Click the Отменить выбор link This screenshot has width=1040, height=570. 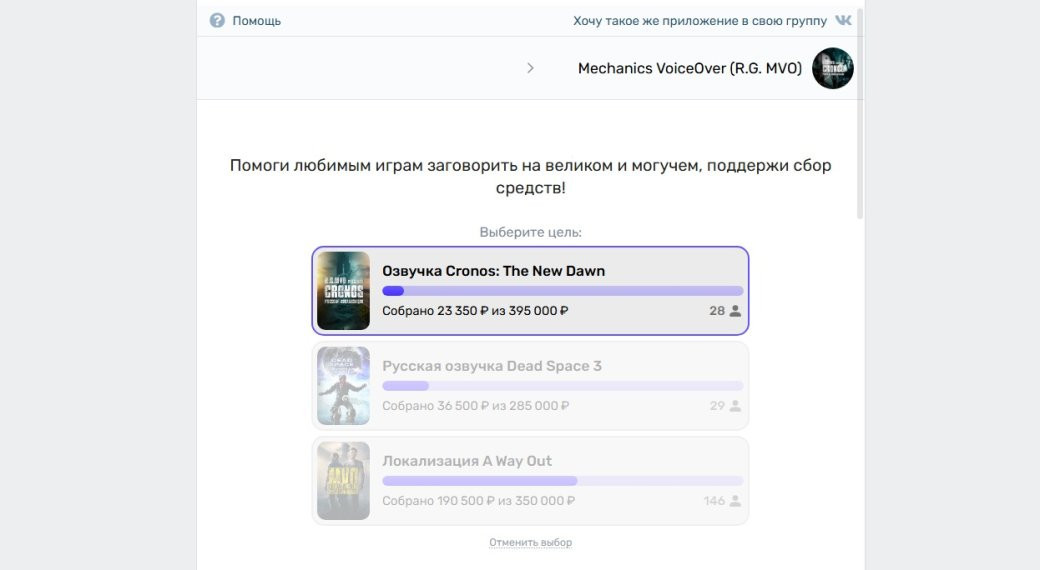[x=530, y=542]
